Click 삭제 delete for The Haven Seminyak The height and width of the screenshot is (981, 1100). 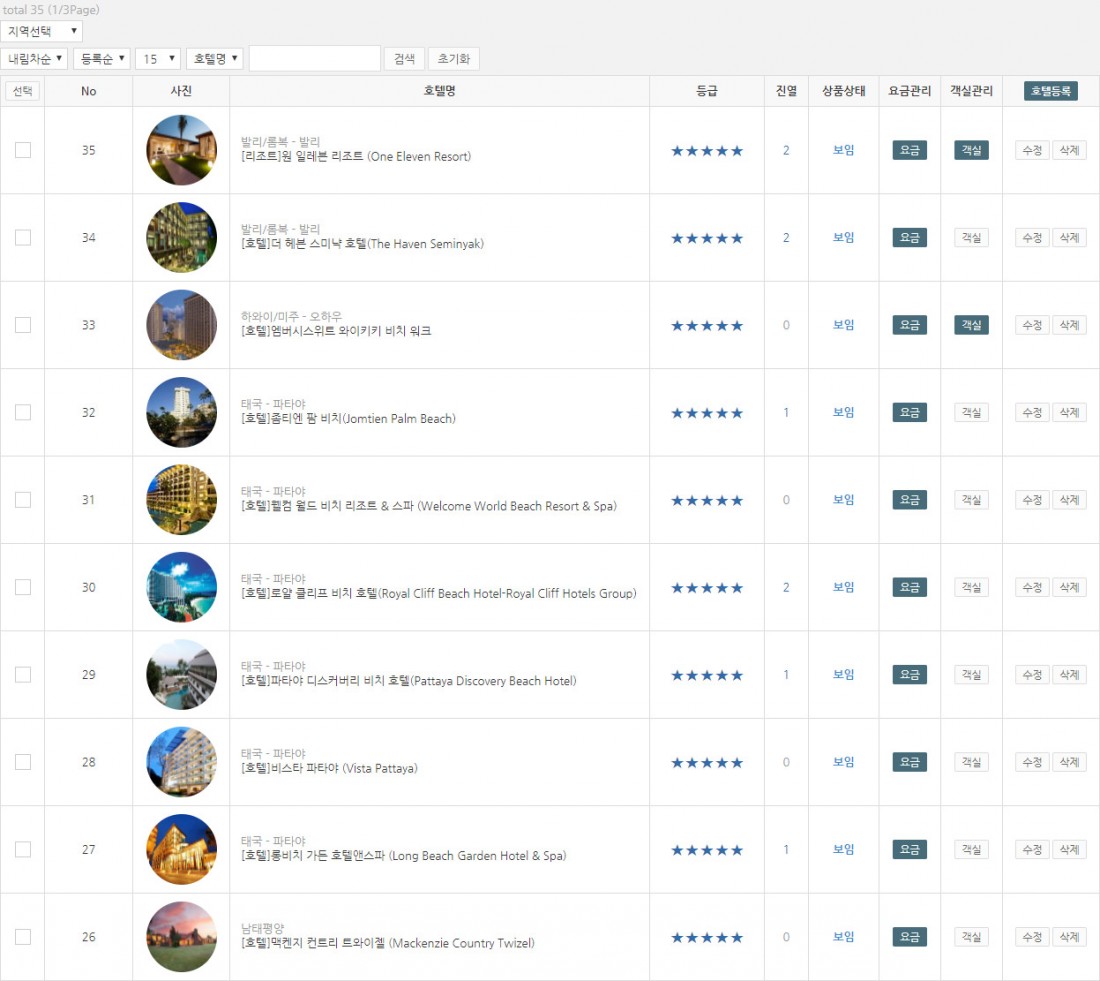1069,237
